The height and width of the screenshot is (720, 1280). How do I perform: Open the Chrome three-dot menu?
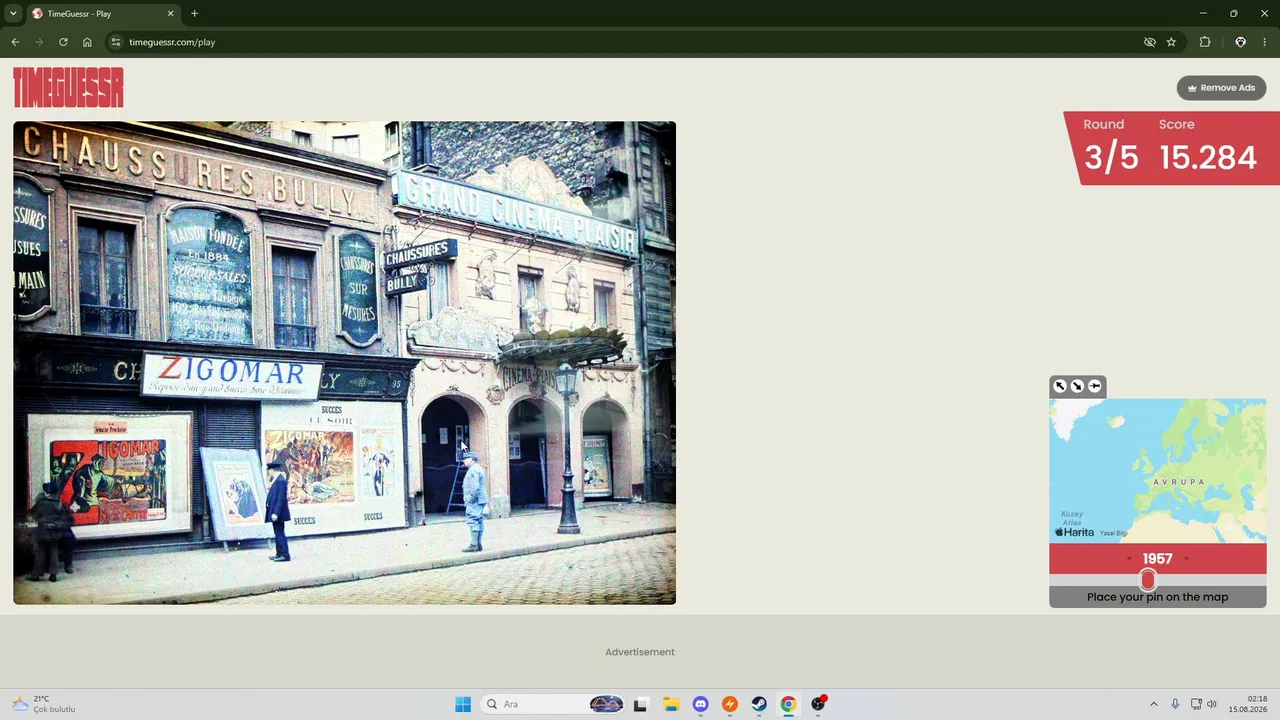tap(1265, 42)
